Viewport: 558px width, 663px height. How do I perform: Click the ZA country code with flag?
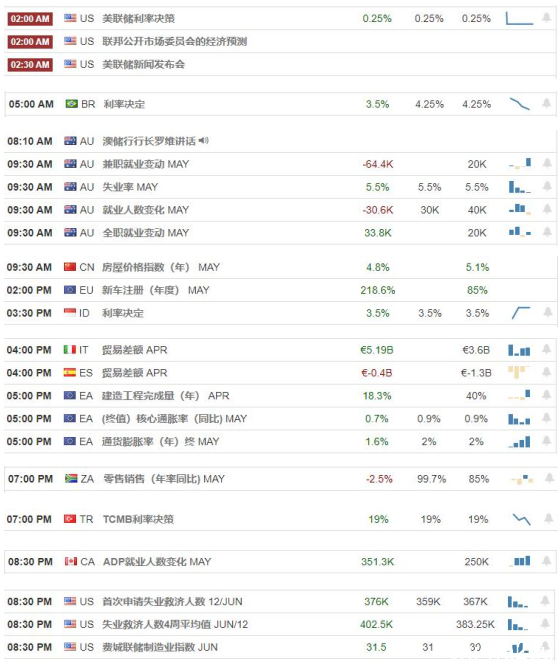(x=87, y=479)
